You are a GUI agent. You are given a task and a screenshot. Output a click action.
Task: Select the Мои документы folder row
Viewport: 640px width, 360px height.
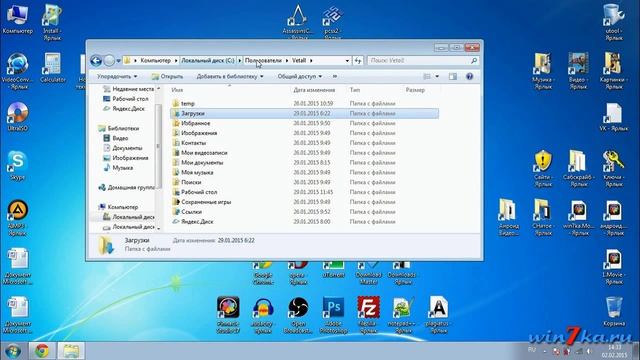click(x=304, y=162)
